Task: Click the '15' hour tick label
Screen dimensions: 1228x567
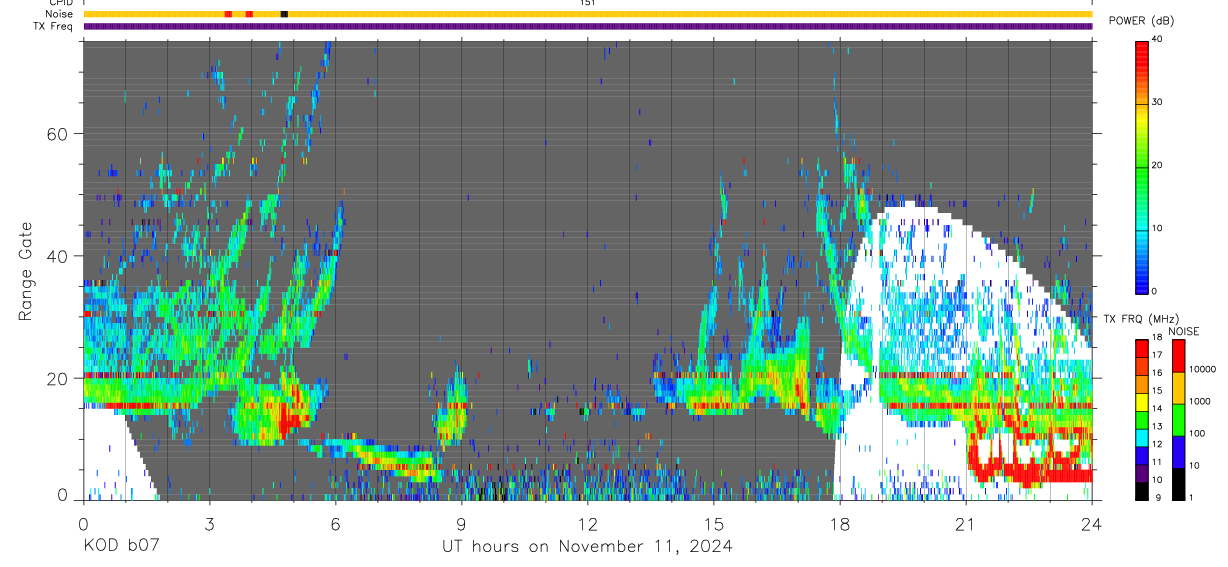Action: click(713, 523)
